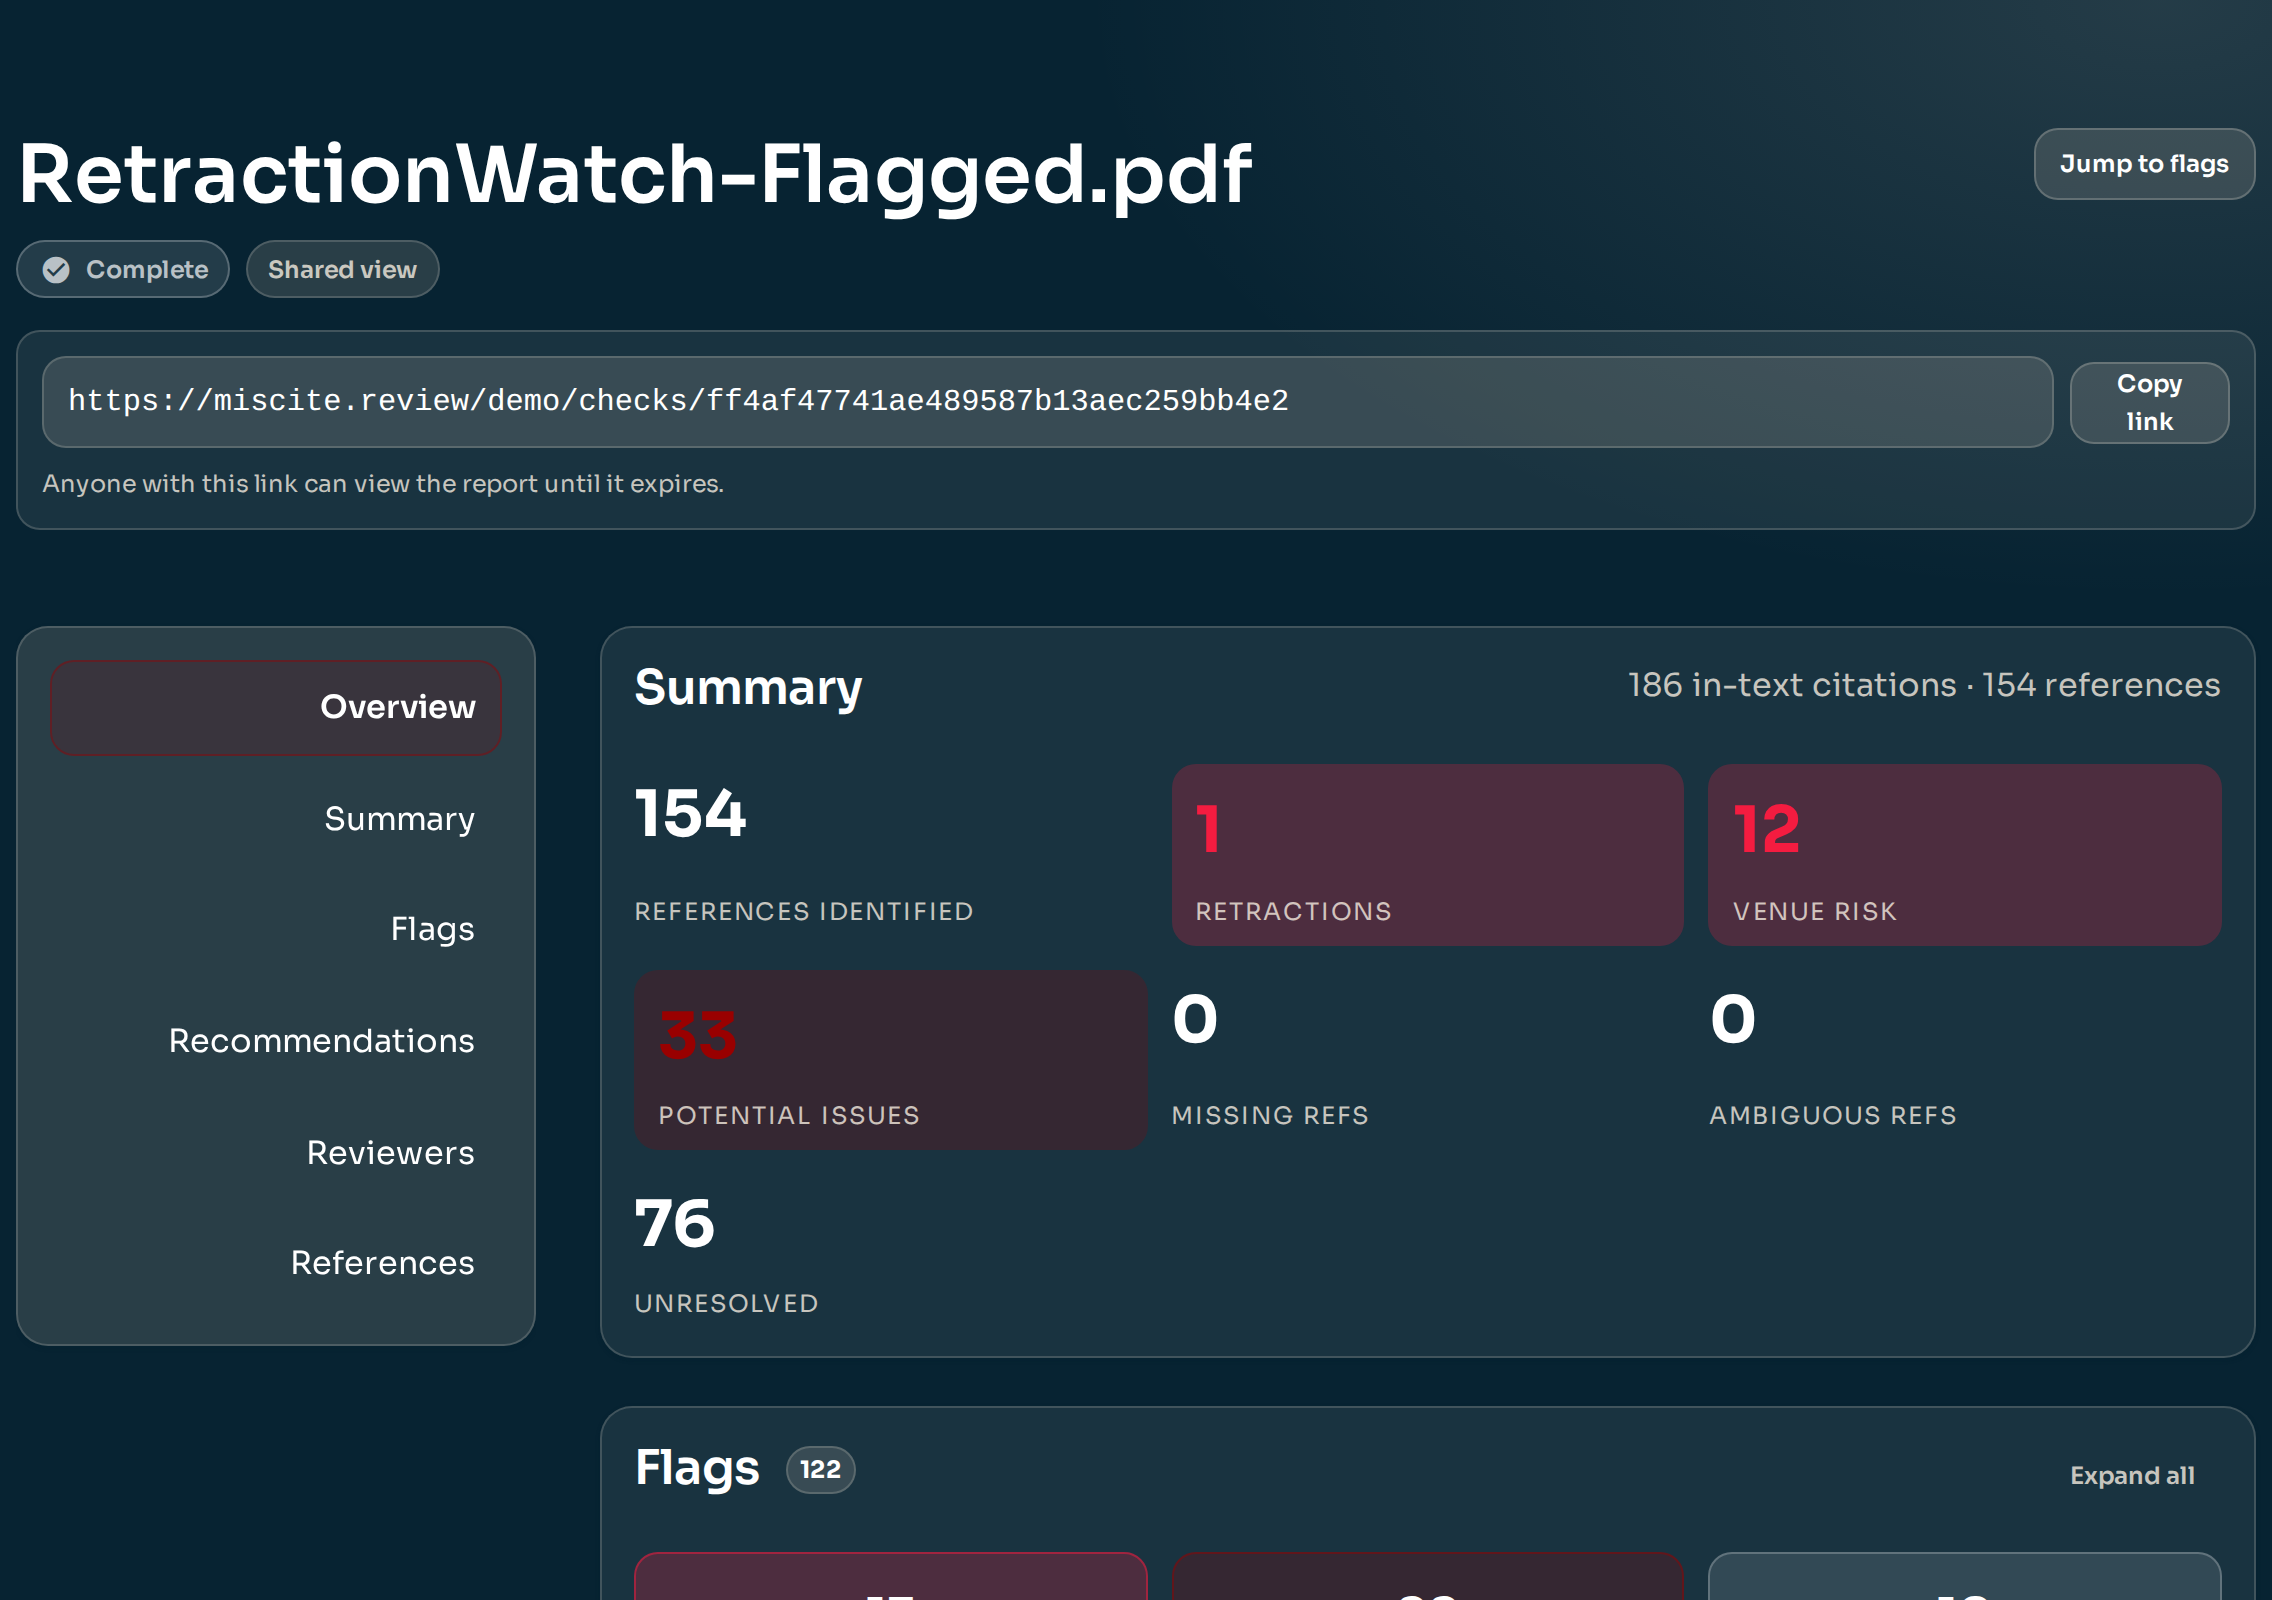Click the 76 Unresolved statistic
The height and width of the screenshot is (1600, 2272).
[x=676, y=1225]
